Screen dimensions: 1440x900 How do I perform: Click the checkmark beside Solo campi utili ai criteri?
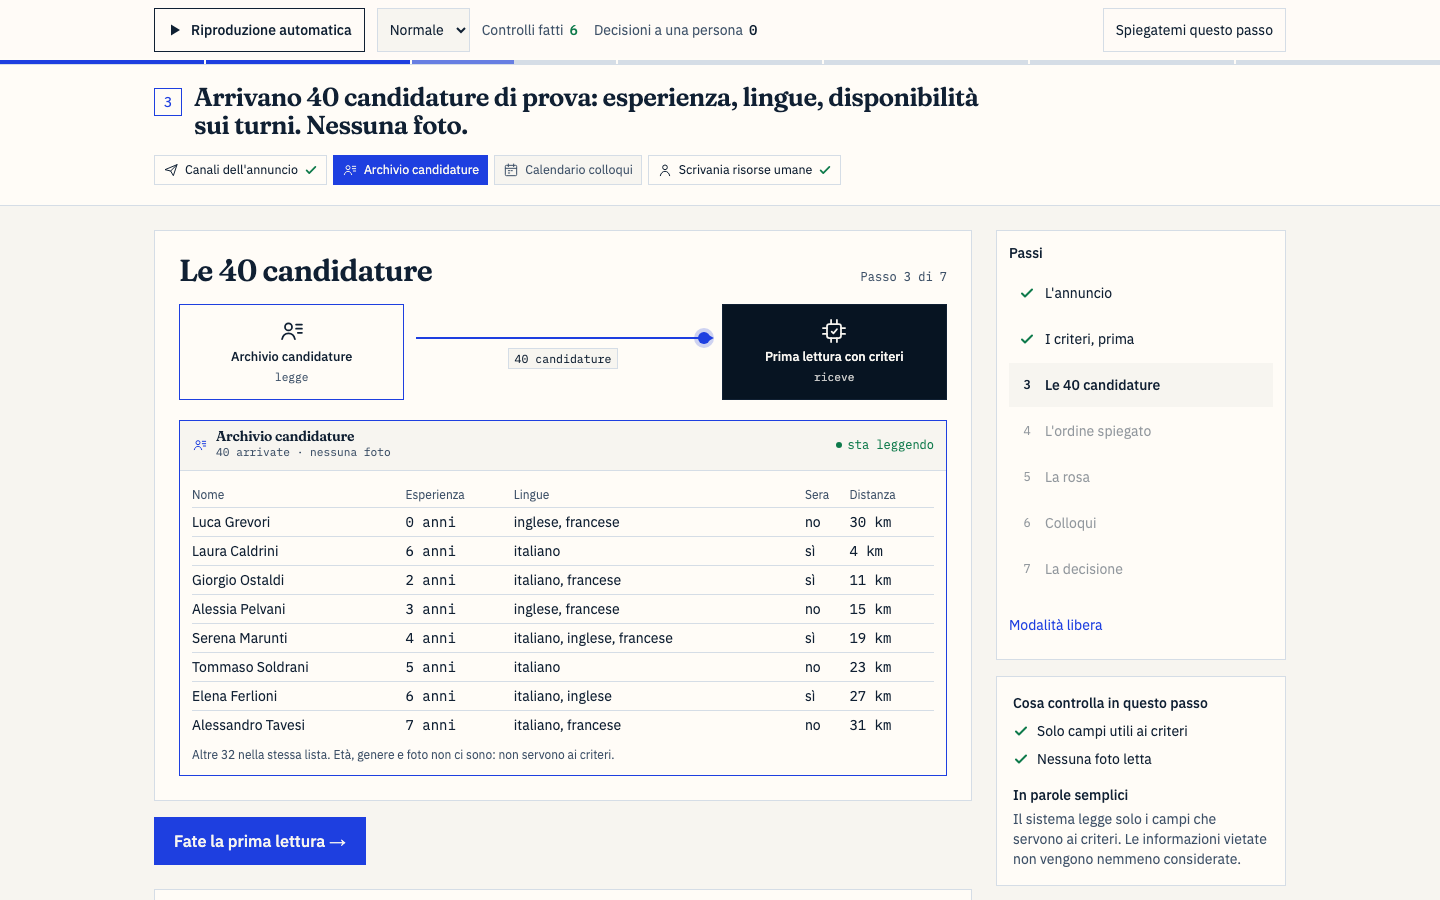(1021, 731)
